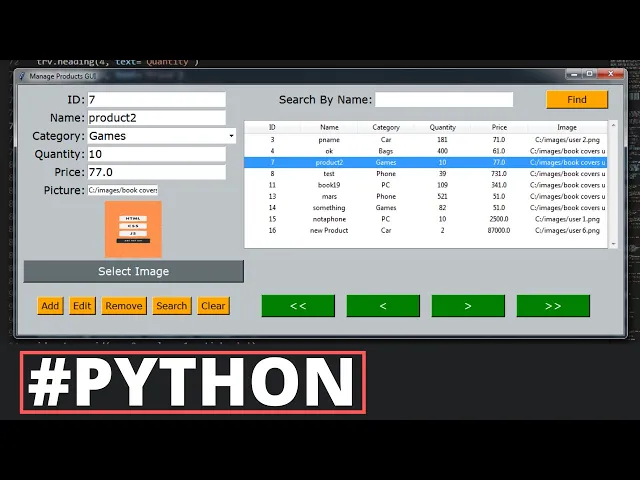This screenshot has width=640, height=480.
Task: Select the row named test
Action: point(425,173)
